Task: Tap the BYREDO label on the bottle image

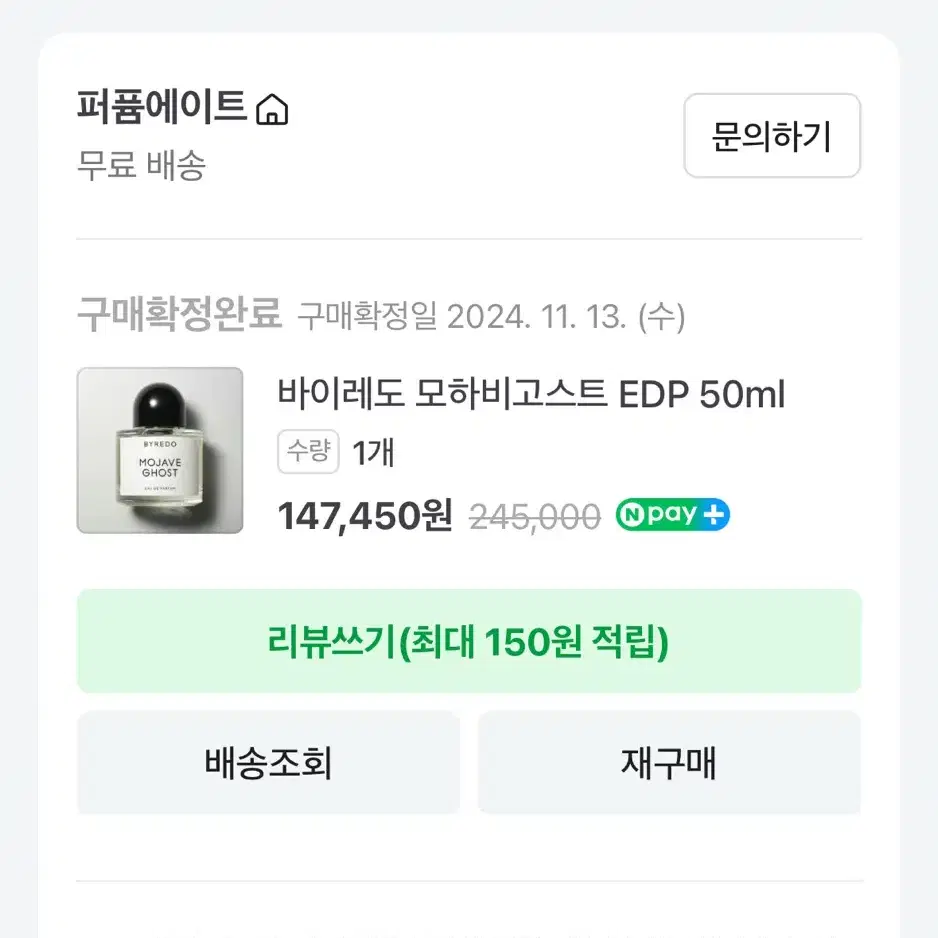Action: [160, 444]
